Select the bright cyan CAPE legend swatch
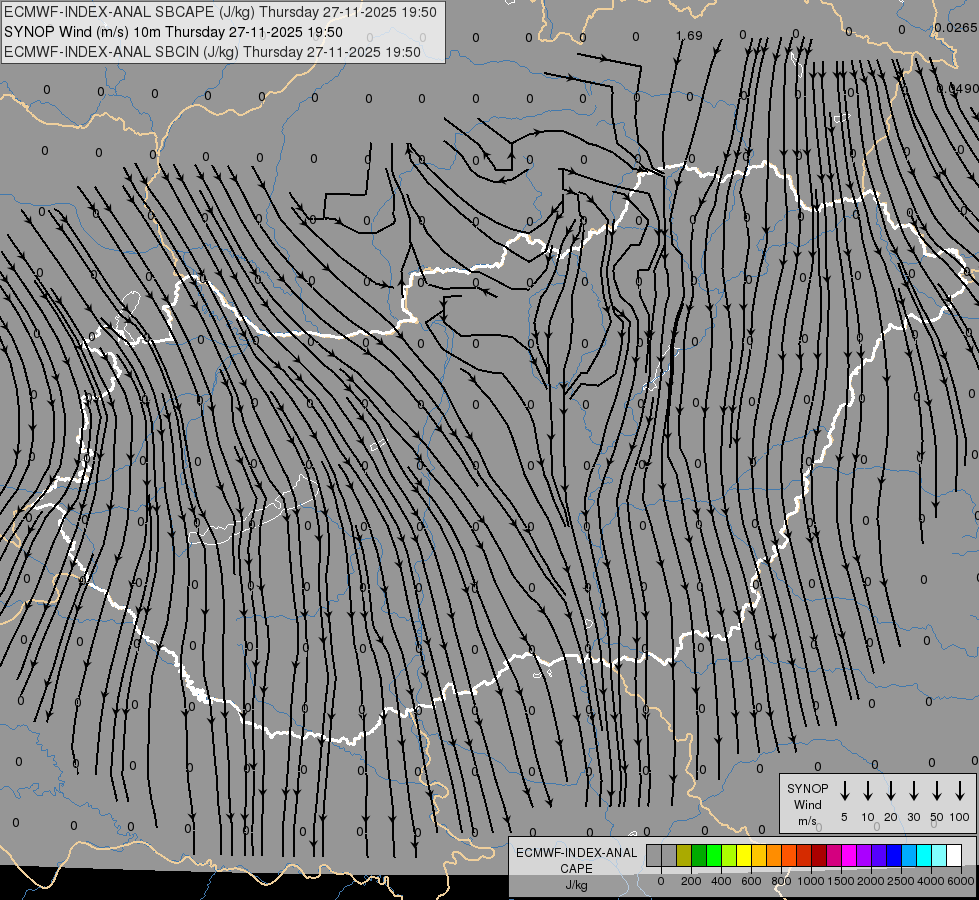This screenshot has height=900, width=979. point(923,855)
